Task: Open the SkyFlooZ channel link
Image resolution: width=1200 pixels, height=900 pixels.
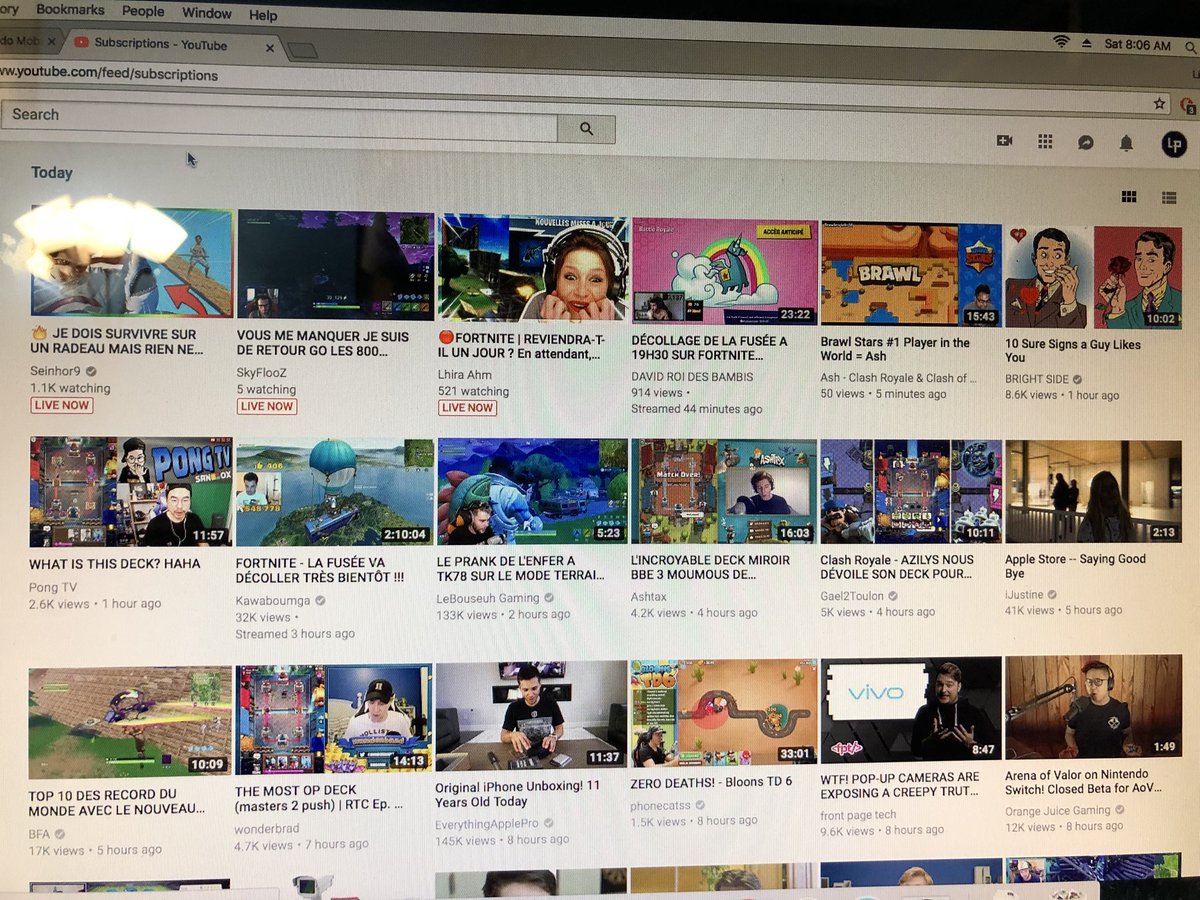Action: click(x=264, y=372)
